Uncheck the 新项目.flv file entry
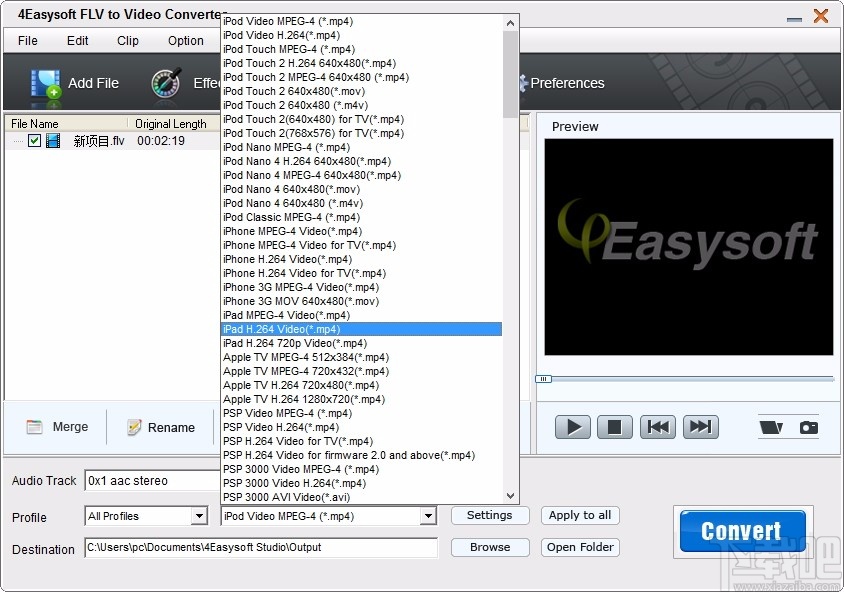 pos(34,140)
